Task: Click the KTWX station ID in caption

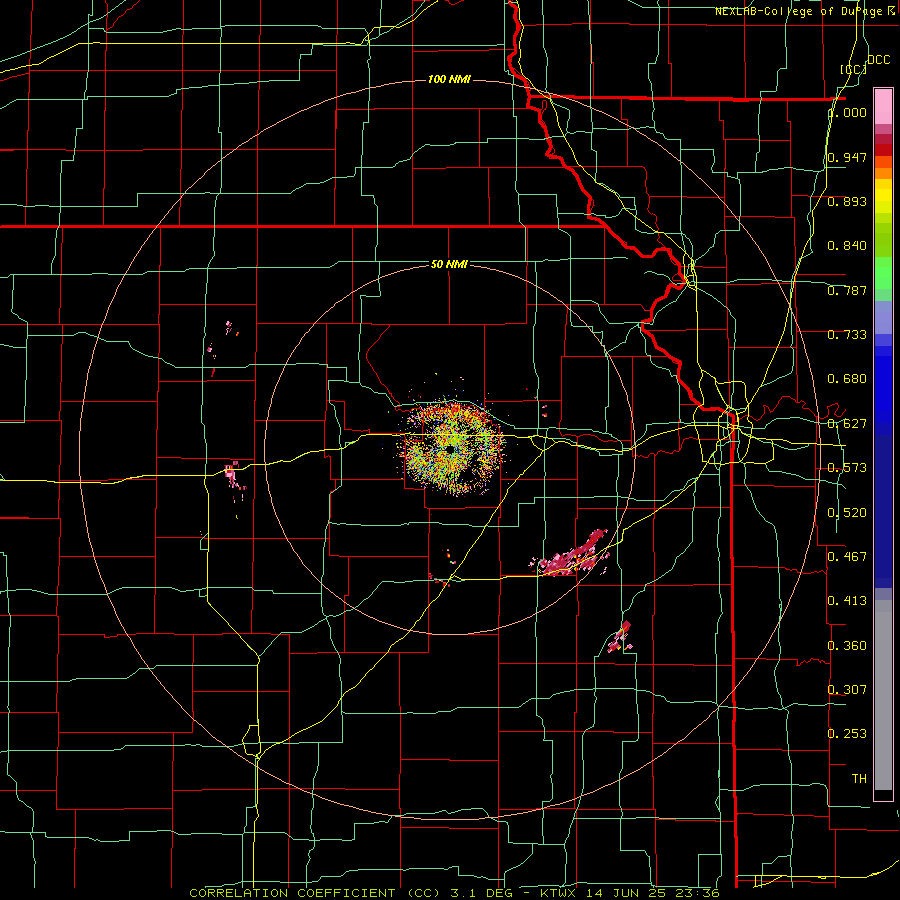Action: [x=558, y=893]
